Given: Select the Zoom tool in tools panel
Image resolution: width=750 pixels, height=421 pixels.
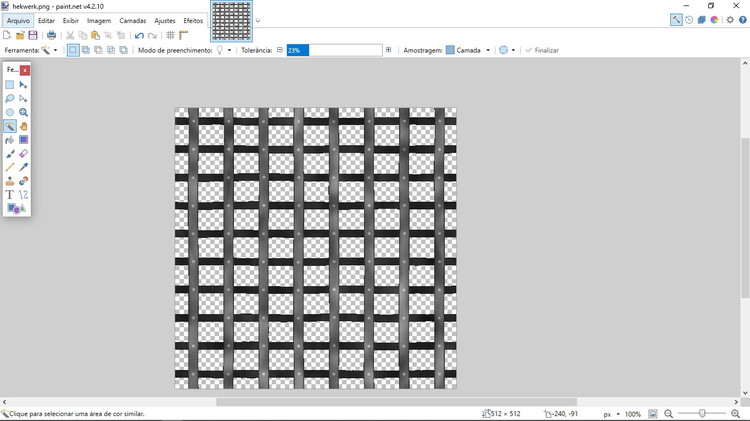Looking at the screenshot, I should click(23, 112).
